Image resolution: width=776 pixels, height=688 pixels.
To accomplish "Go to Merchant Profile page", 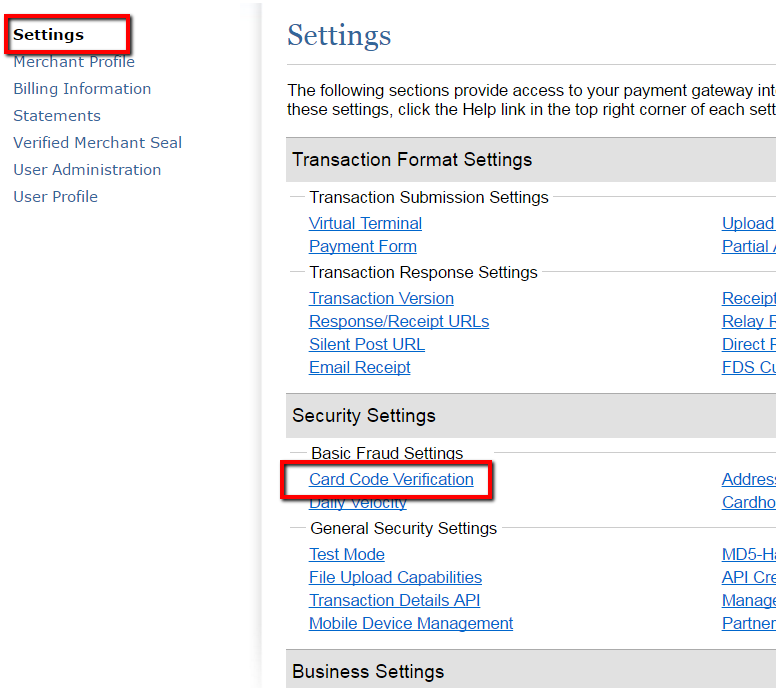I will point(74,62).
